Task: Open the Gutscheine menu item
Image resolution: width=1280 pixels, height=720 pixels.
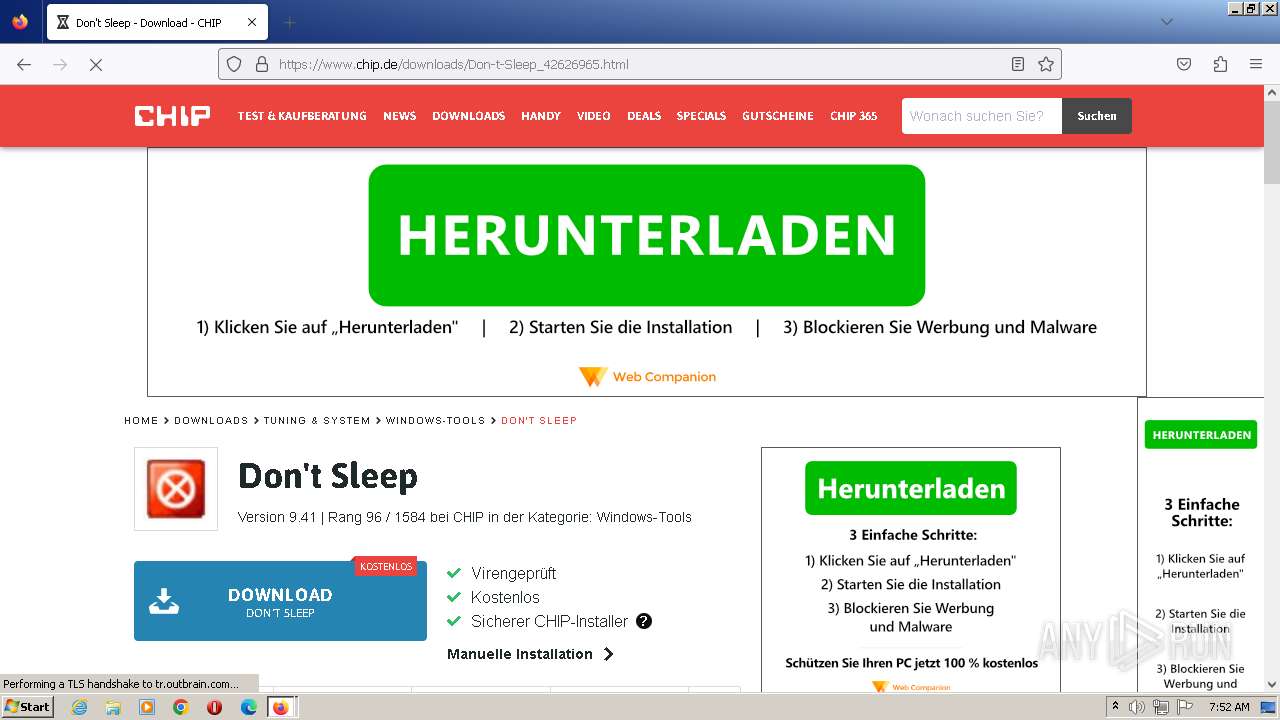Action: [x=777, y=116]
